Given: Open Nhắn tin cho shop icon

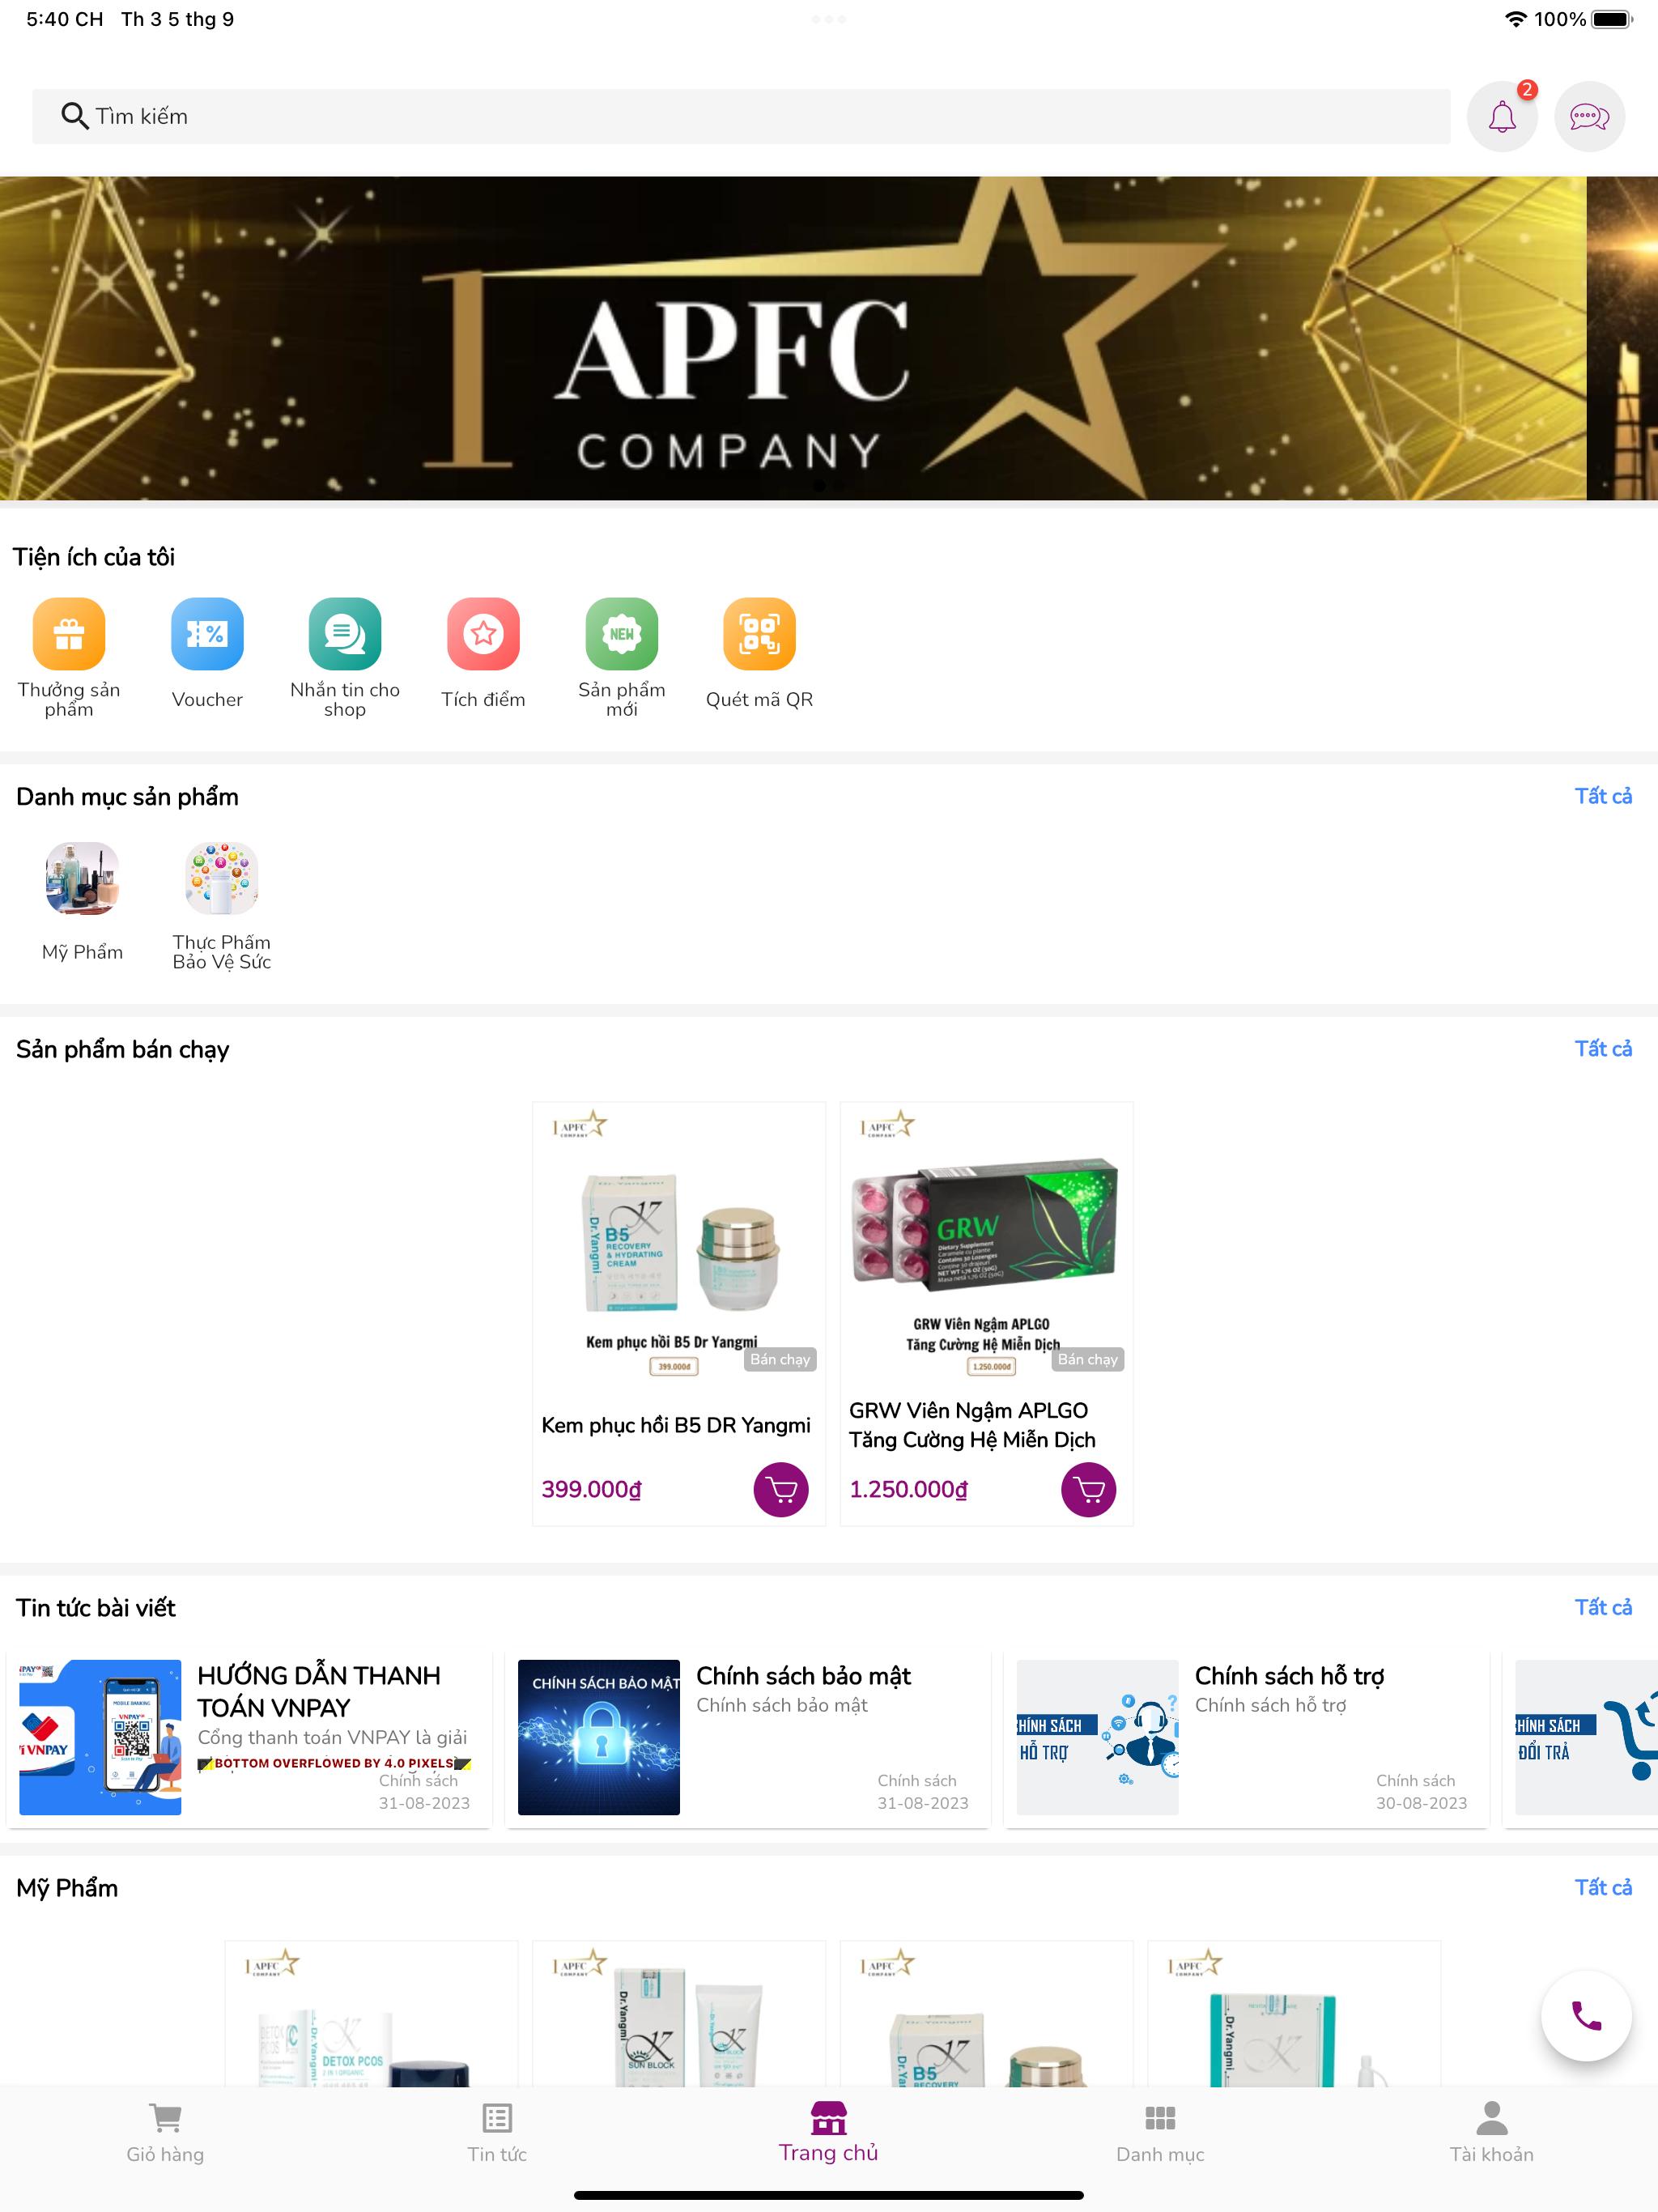Looking at the screenshot, I should (x=345, y=634).
